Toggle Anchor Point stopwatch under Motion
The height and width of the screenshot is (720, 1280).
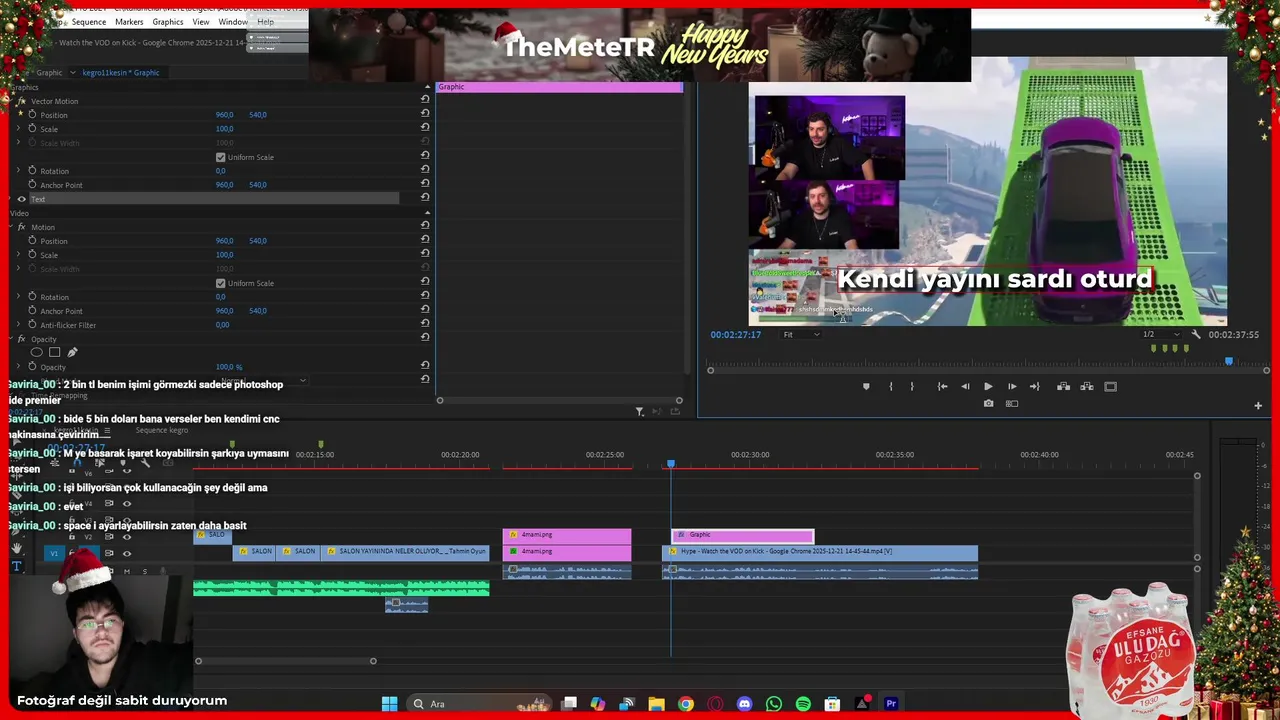[32, 310]
